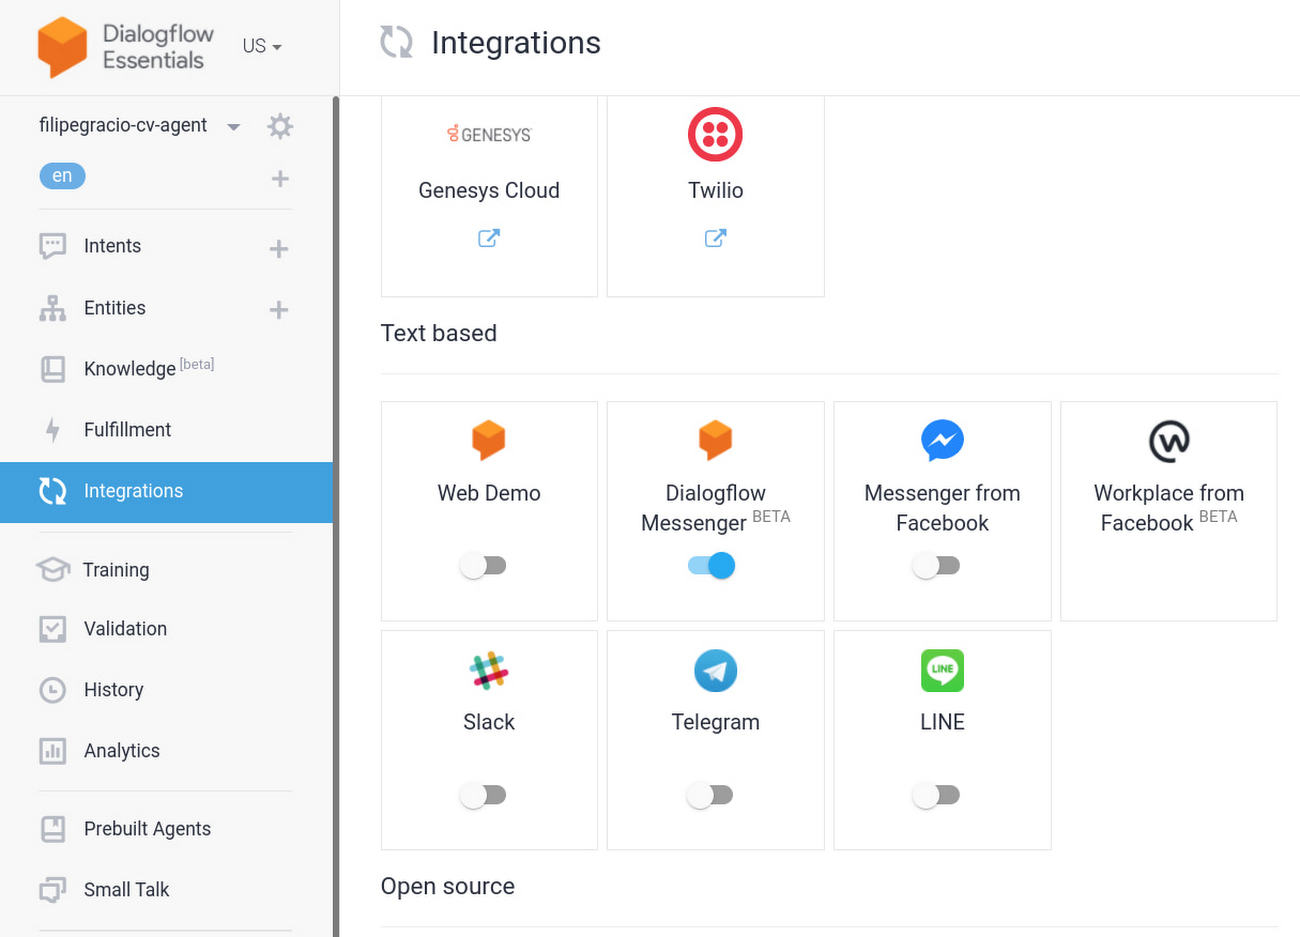Click the "Text based" section heading
Image resolution: width=1300 pixels, height=937 pixels.
(x=439, y=333)
